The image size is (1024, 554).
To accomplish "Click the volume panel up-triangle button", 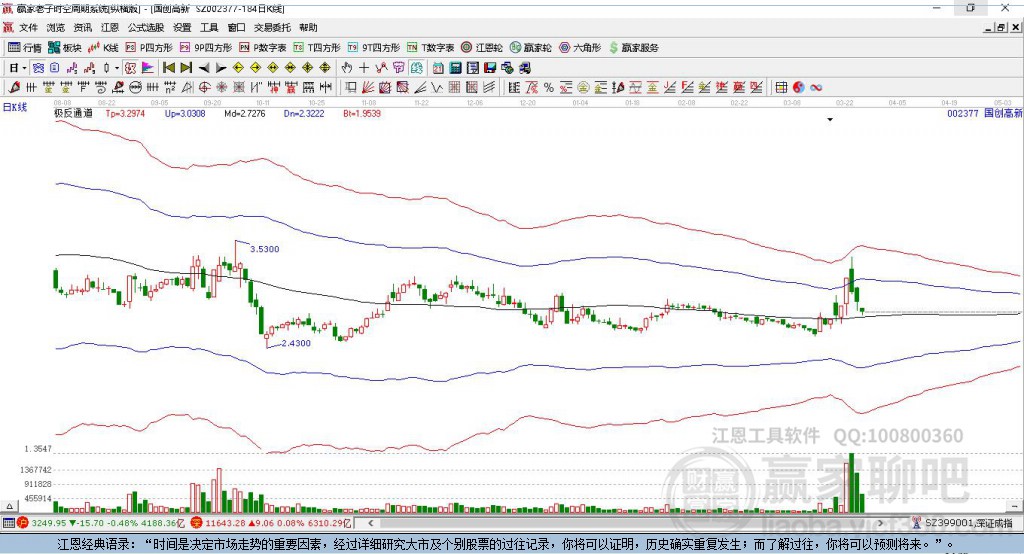I will coord(9,506).
